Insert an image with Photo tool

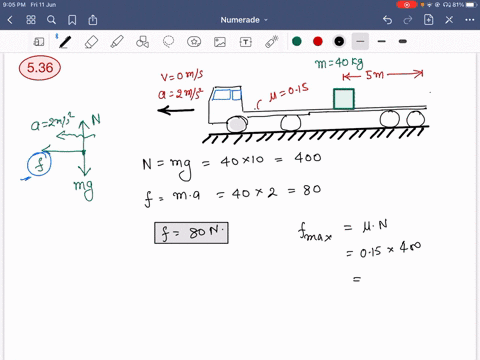point(220,42)
